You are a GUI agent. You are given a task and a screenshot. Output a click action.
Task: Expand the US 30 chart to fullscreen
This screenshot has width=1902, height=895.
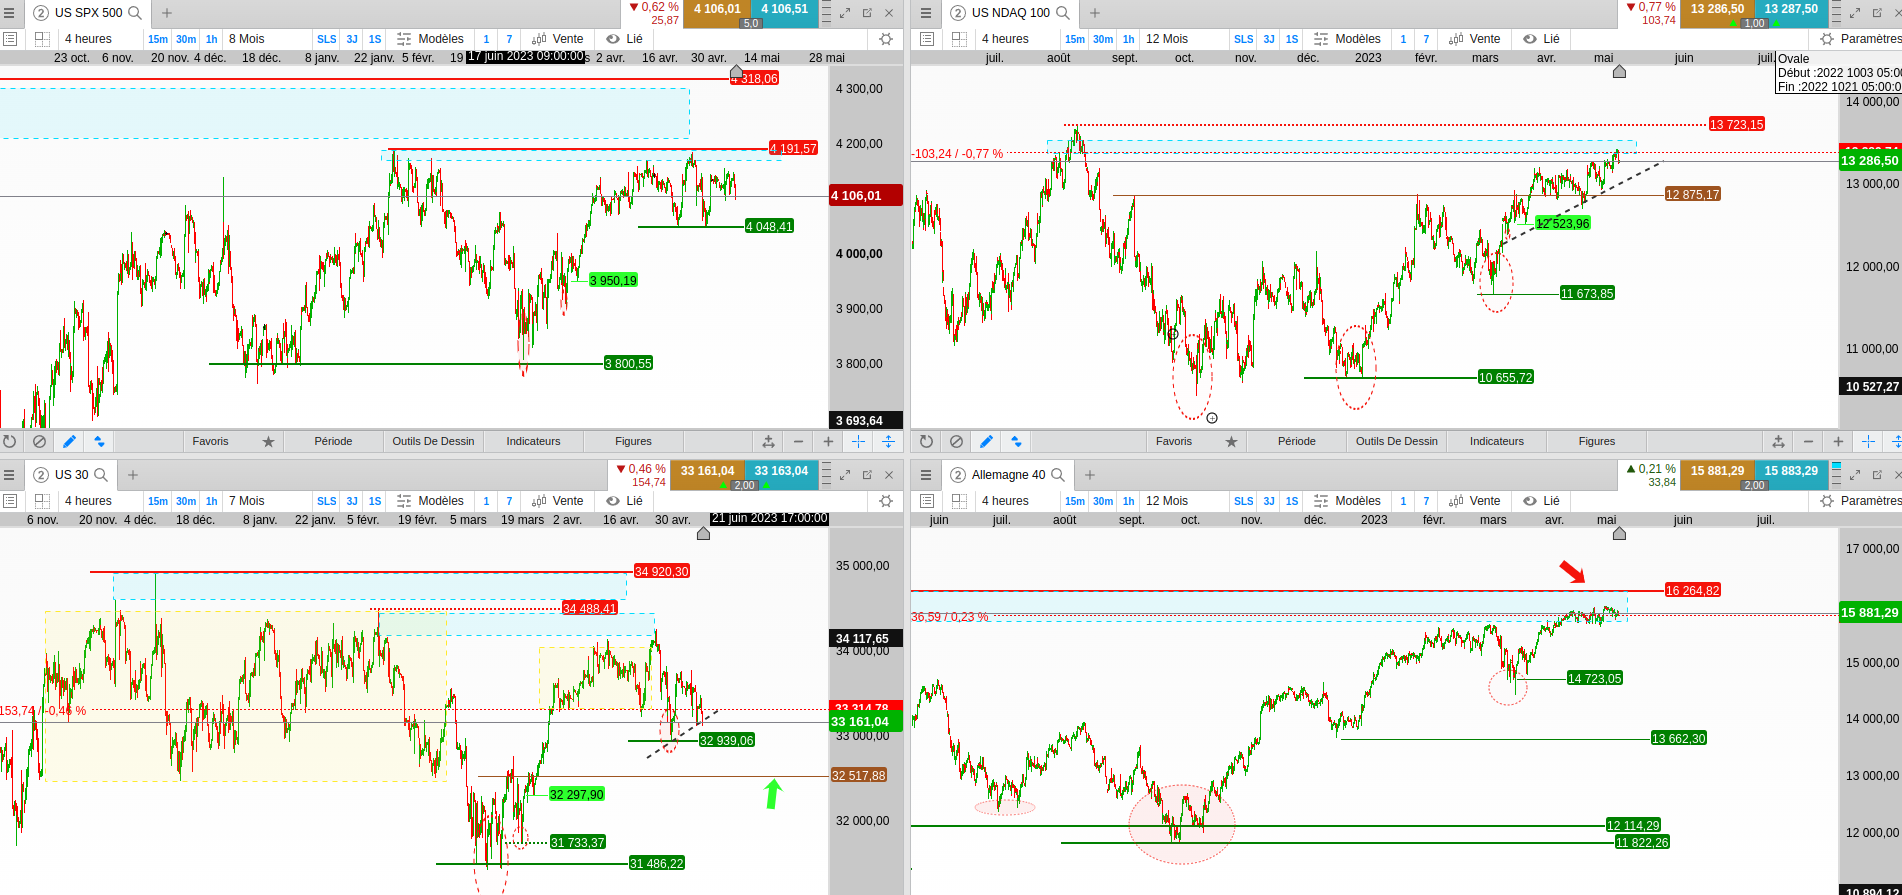tap(845, 475)
